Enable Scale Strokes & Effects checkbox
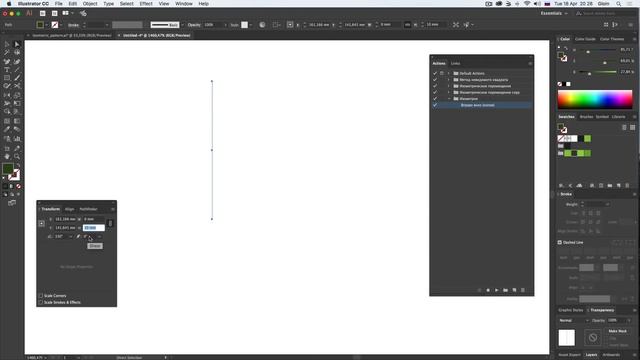 click(41, 302)
